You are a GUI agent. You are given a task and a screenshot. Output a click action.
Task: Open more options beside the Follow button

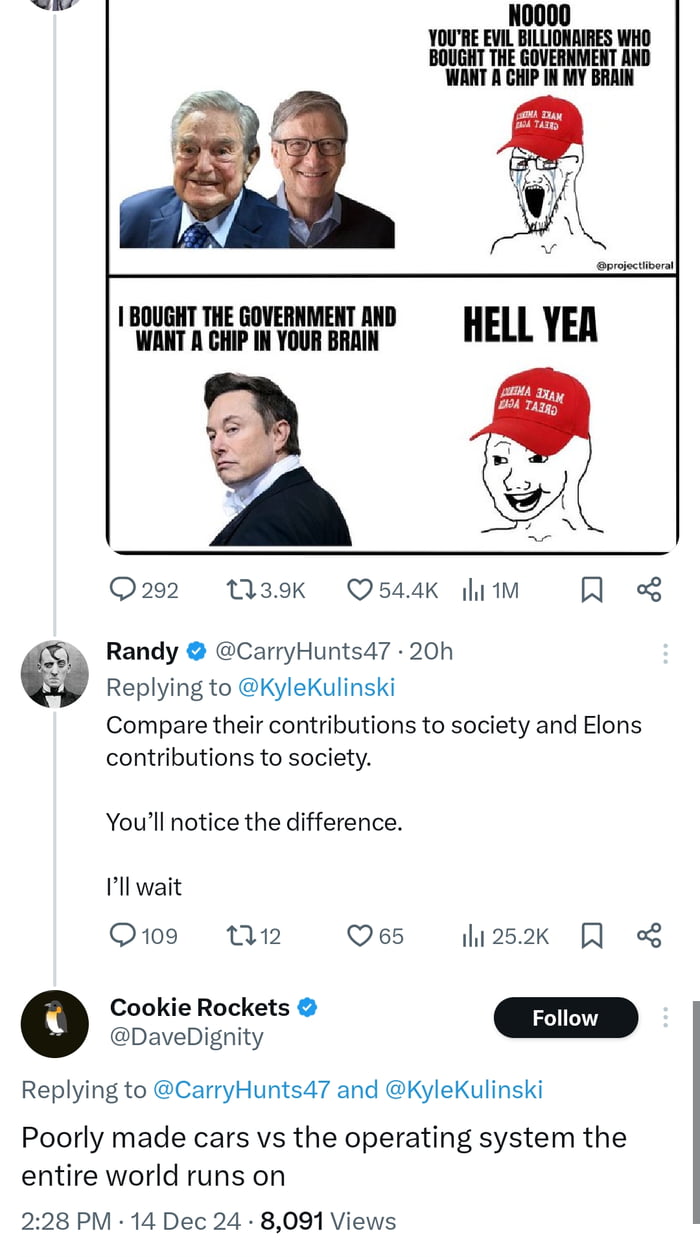point(665,1018)
